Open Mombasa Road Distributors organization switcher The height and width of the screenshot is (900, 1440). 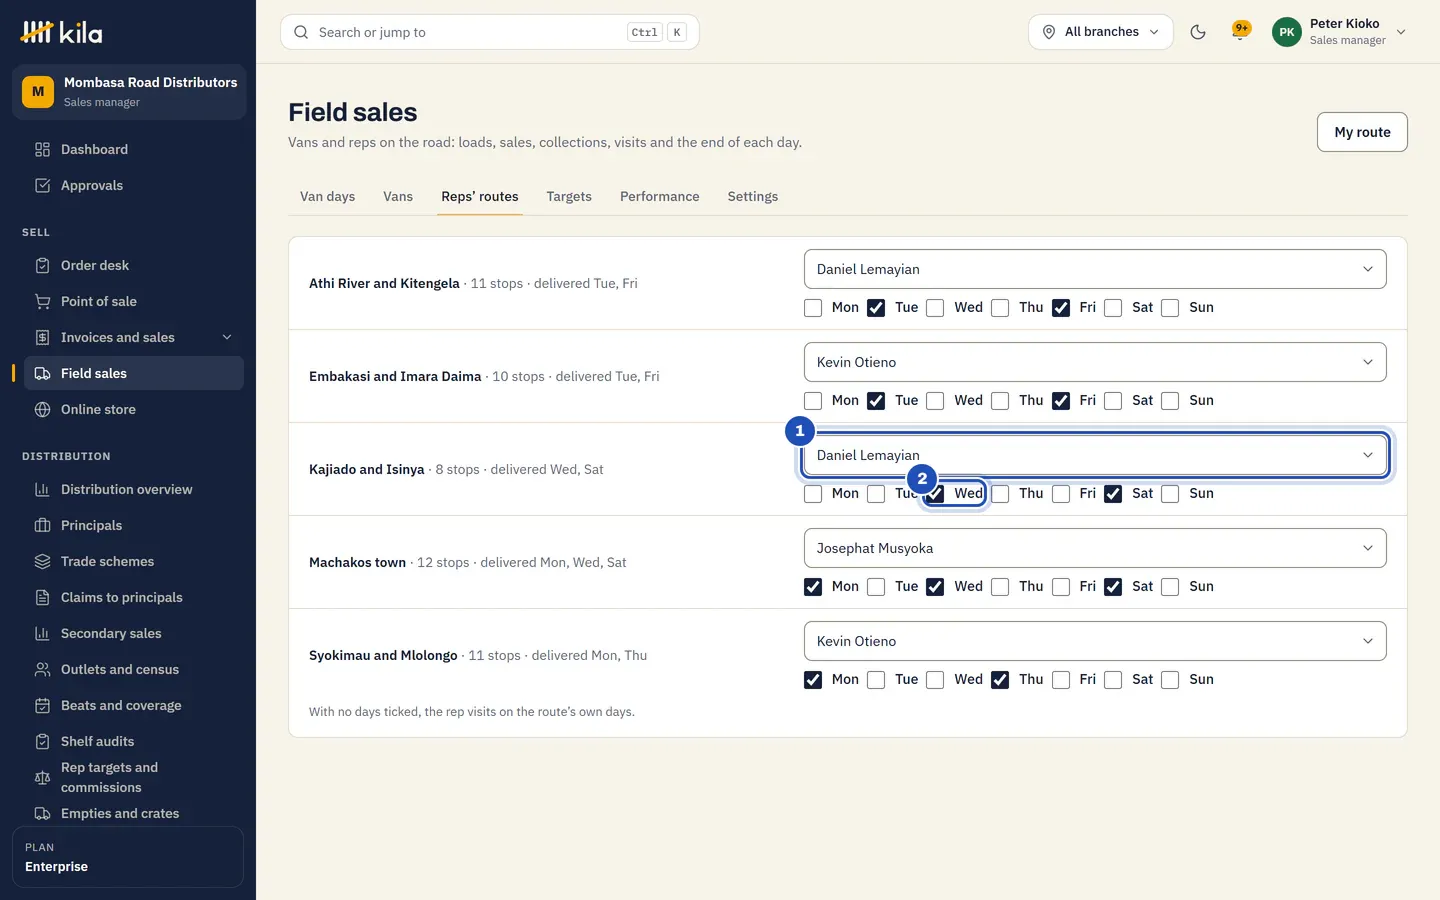(x=129, y=92)
